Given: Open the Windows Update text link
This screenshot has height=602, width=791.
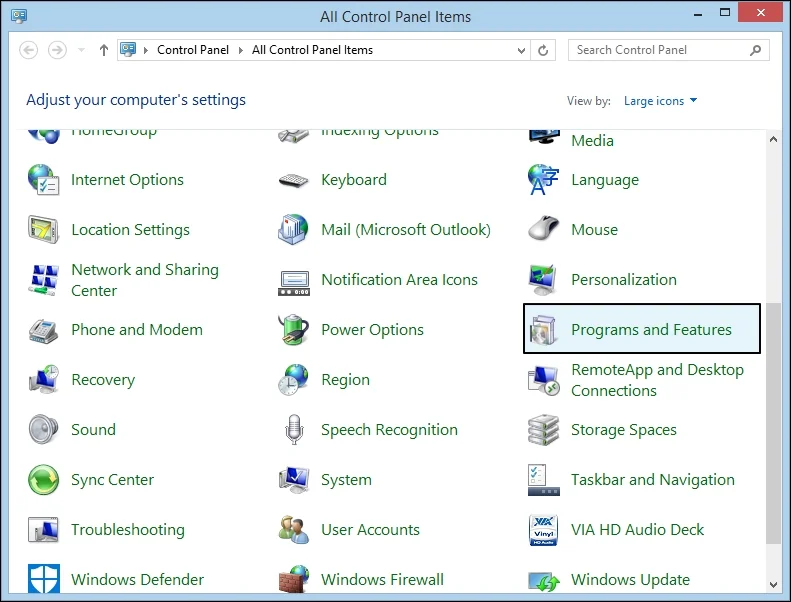Looking at the screenshot, I should 630,579.
